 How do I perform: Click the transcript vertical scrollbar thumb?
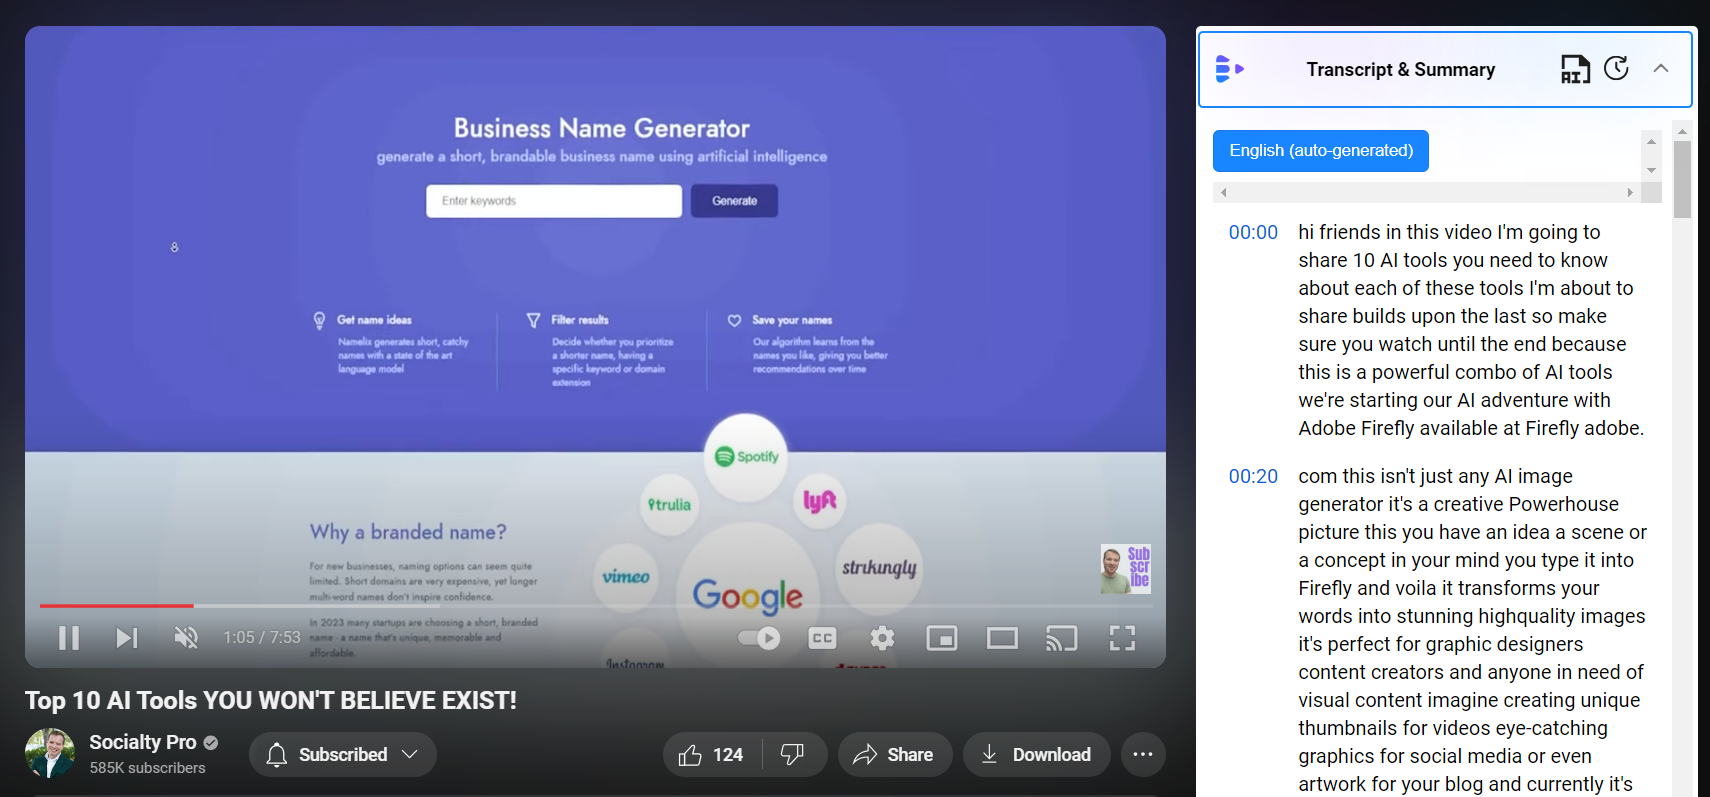point(1682,179)
